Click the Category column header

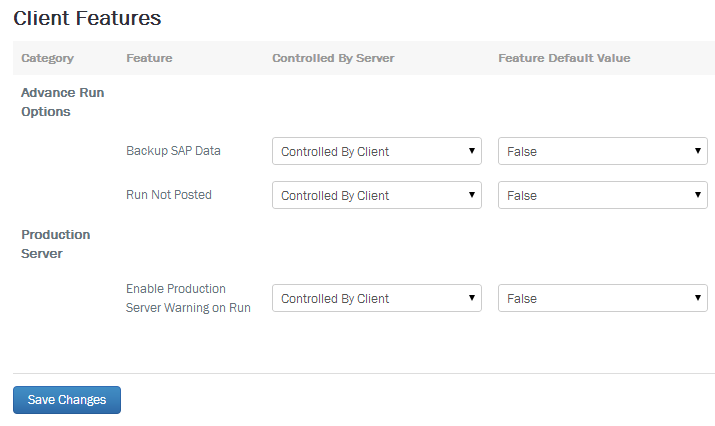47,58
